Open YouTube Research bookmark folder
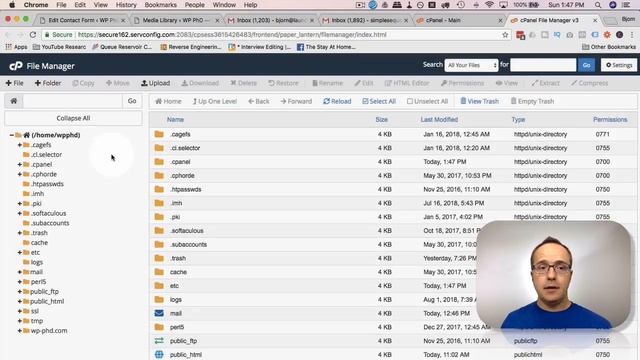Viewport: 640px width, 360px height. coord(60,47)
